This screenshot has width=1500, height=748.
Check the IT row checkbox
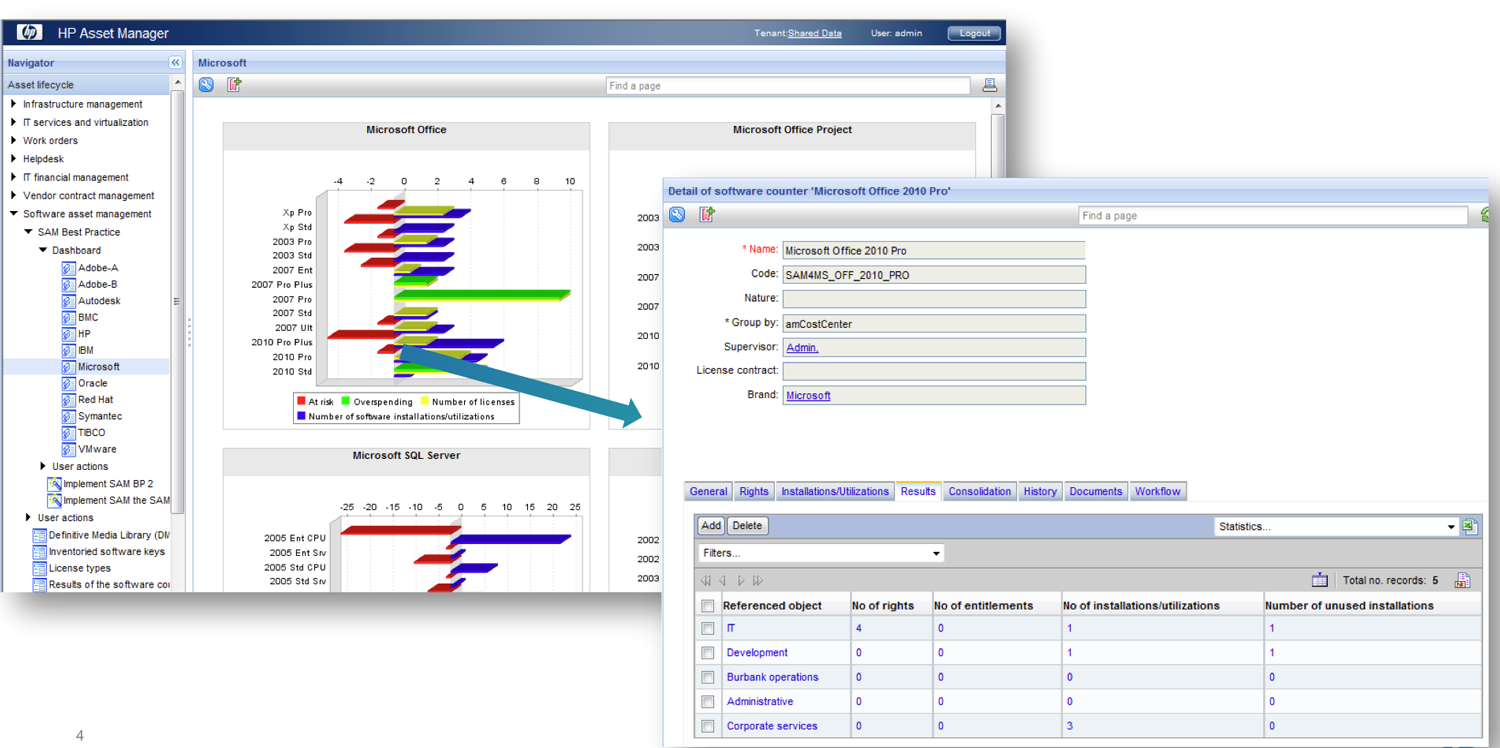(x=708, y=629)
